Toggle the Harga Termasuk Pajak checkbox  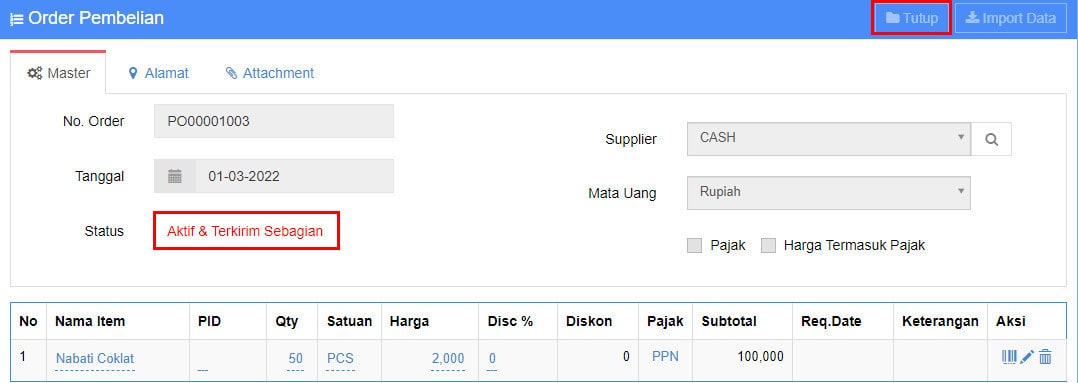pyautogui.click(x=768, y=245)
